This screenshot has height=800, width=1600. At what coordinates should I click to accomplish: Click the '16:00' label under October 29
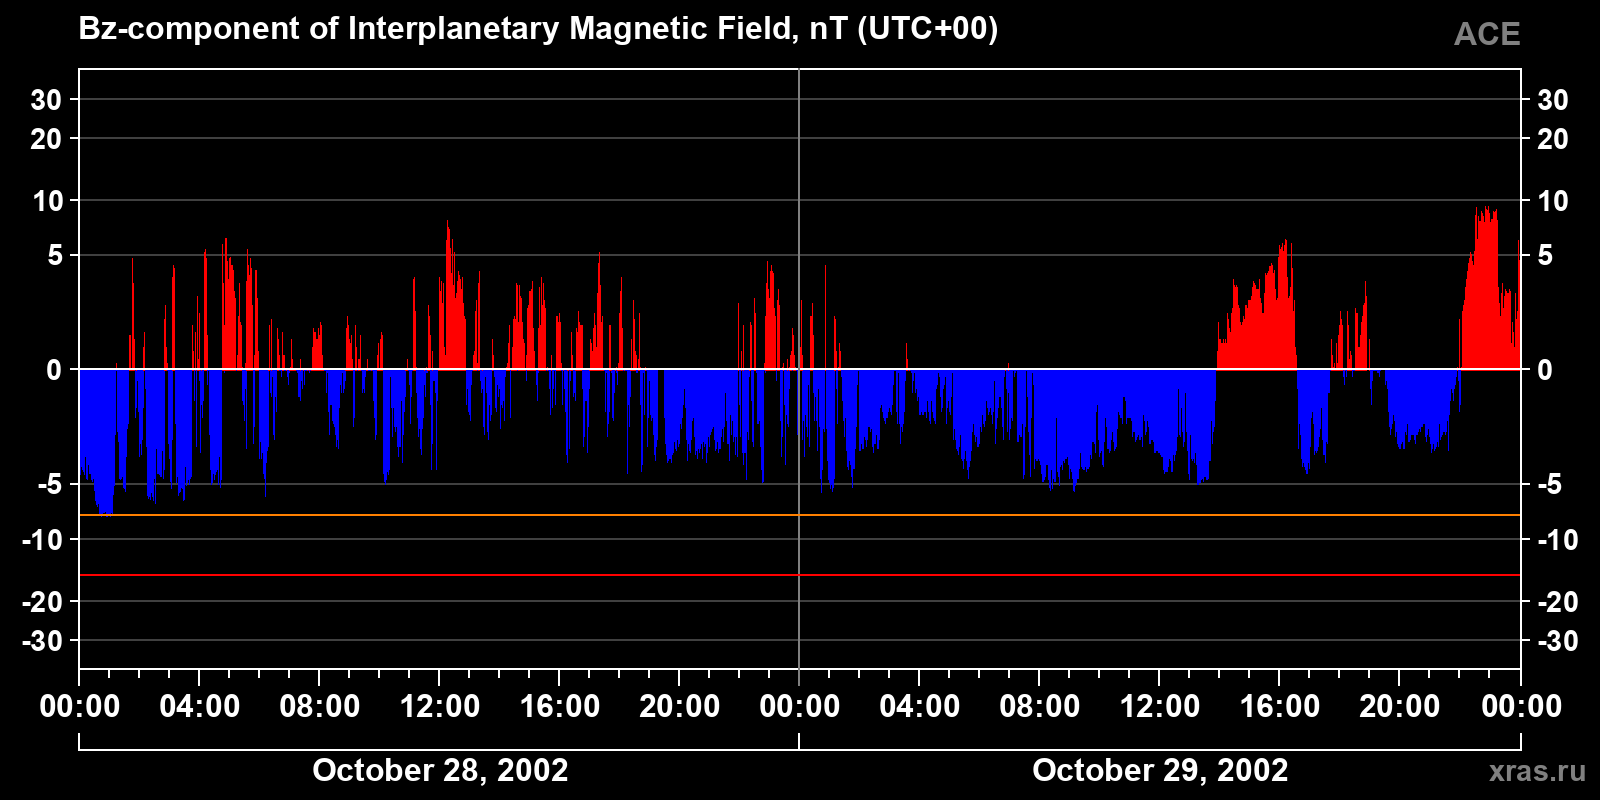[1280, 706]
